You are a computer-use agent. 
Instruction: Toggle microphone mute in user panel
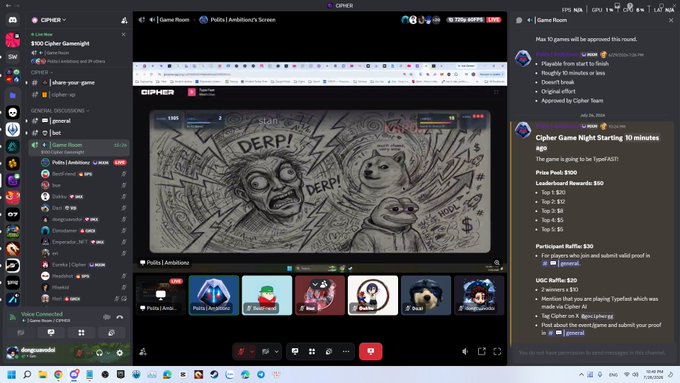click(x=79, y=353)
